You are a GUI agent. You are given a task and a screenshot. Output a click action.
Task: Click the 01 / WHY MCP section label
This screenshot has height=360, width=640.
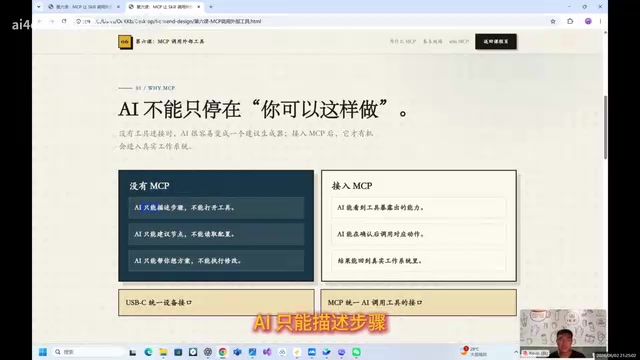pos(155,88)
